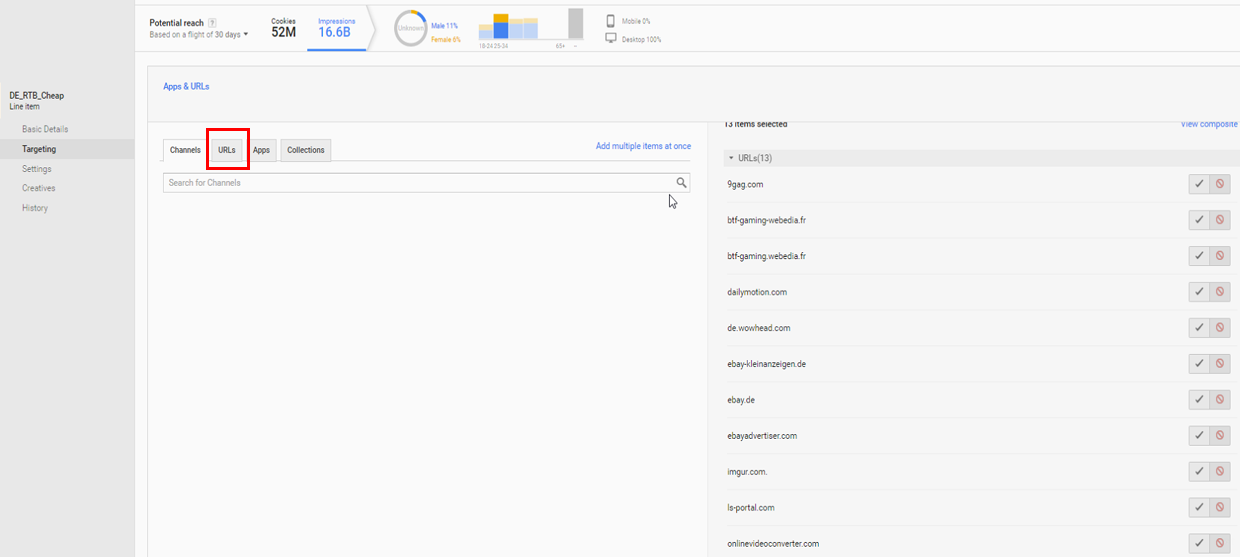1240x557 pixels.
Task: Open History in sidebar
Action: click(35, 208)
